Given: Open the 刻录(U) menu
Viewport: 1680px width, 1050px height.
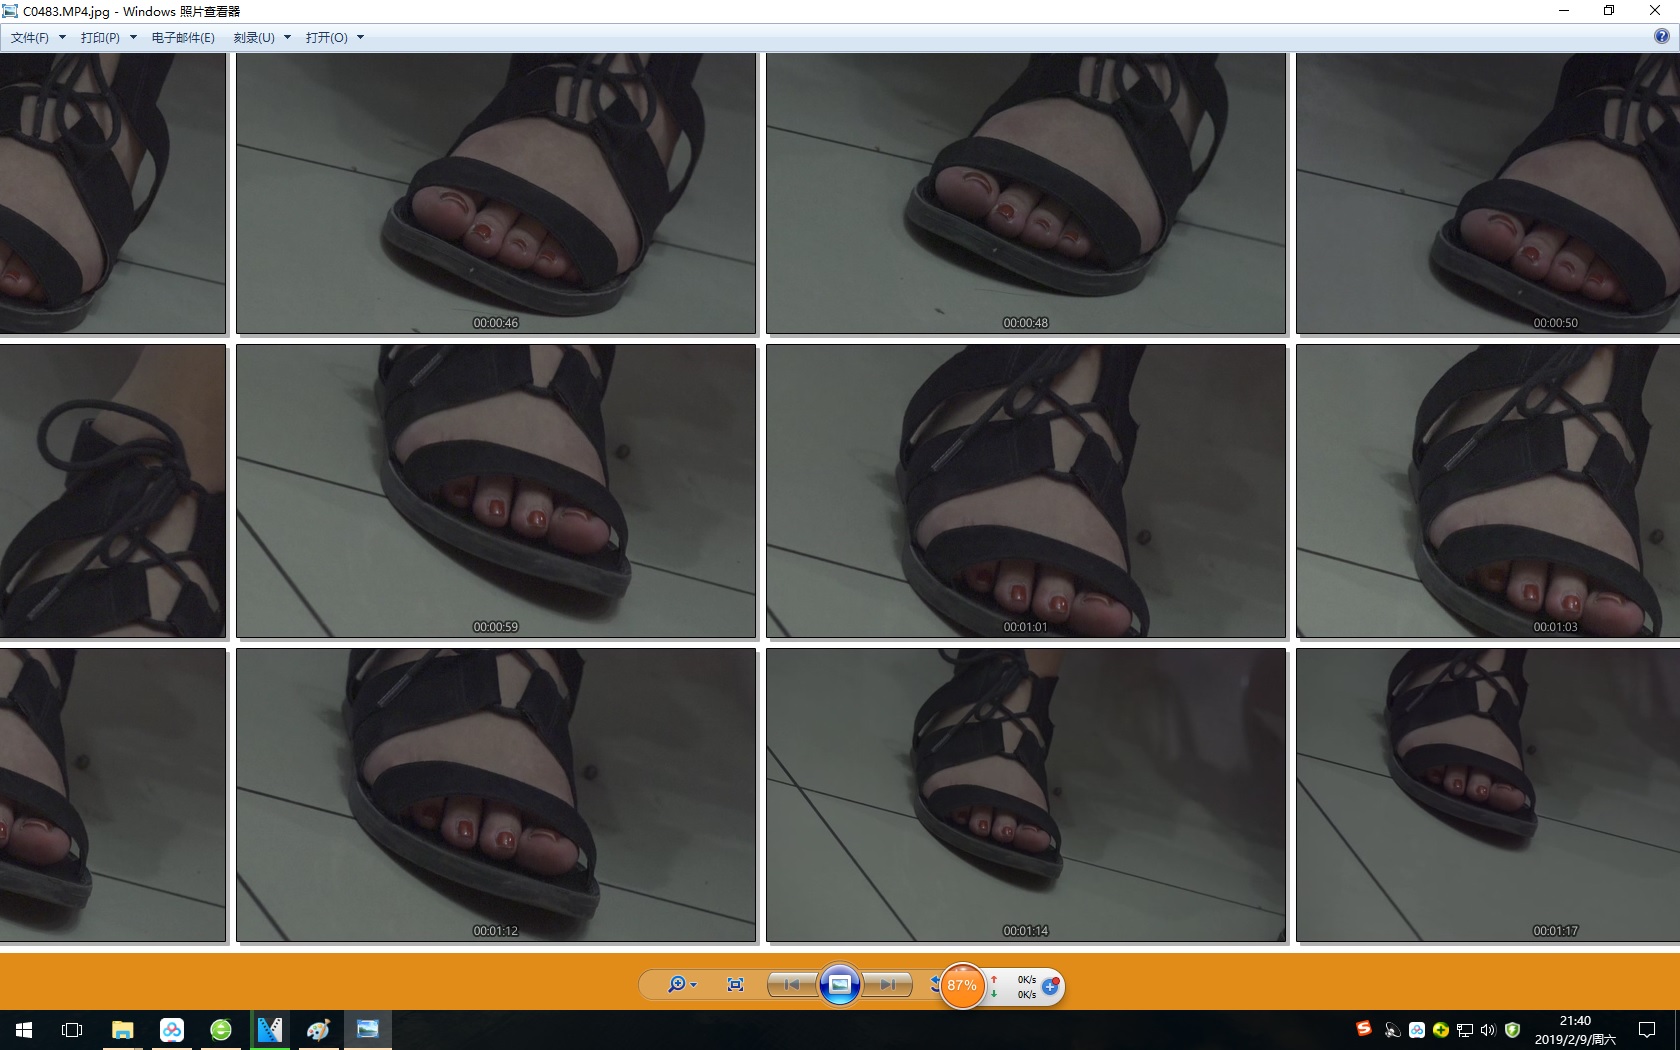Looking at the screenshot, I should pos(262,38).
